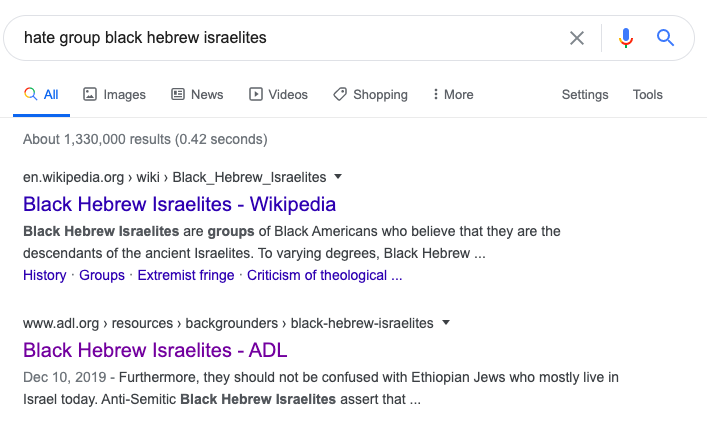Viewport: 707px width, 433px height.
Task: Click the blue magnifying glass search button
Action: click(x=666, y=38)
